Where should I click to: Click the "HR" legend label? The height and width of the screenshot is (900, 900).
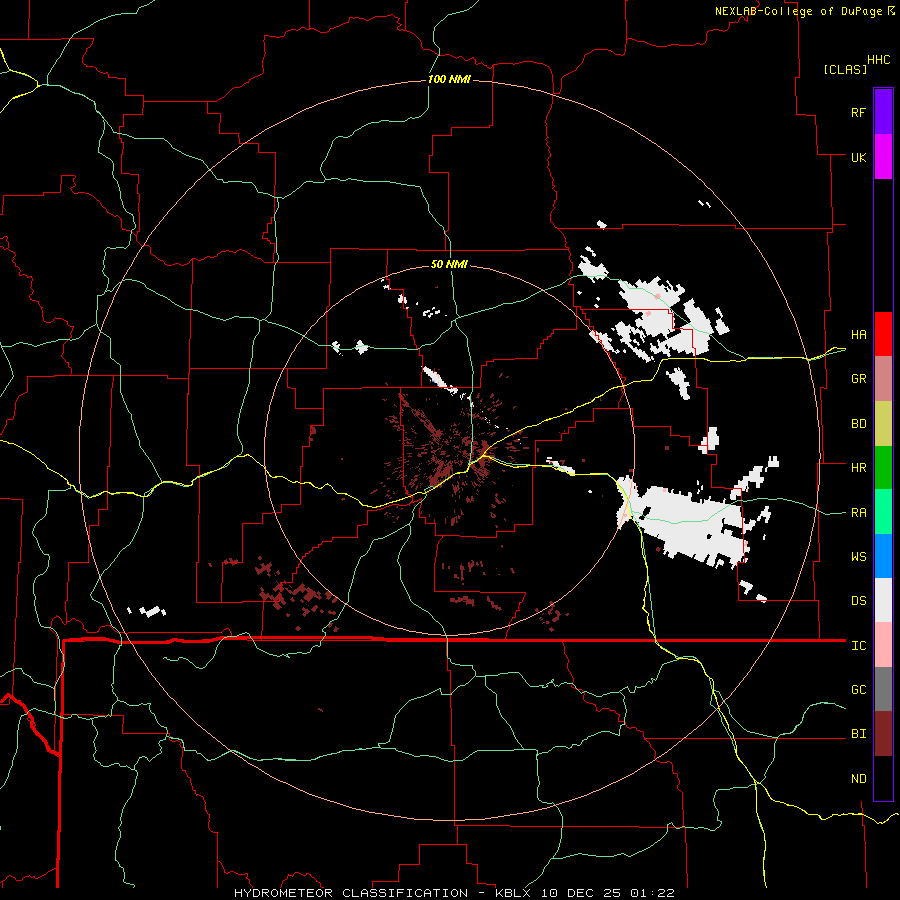click(x=859, y=468)
